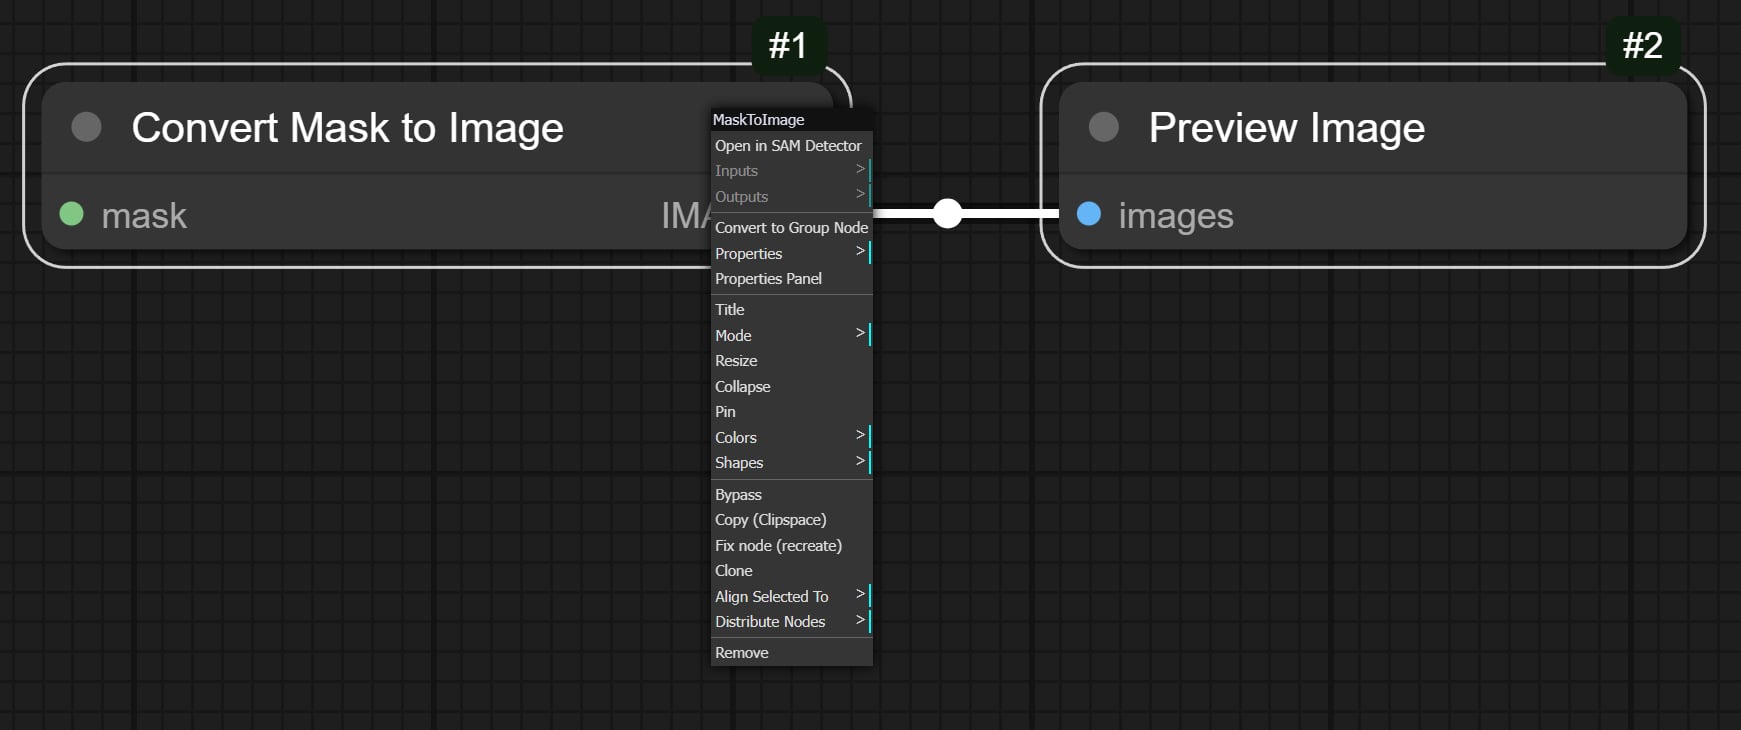Image resolution: width=1741 pixels, height=730 pixels.
Task: Select Fix node (recreate)
Action: (x=792, y=546)
